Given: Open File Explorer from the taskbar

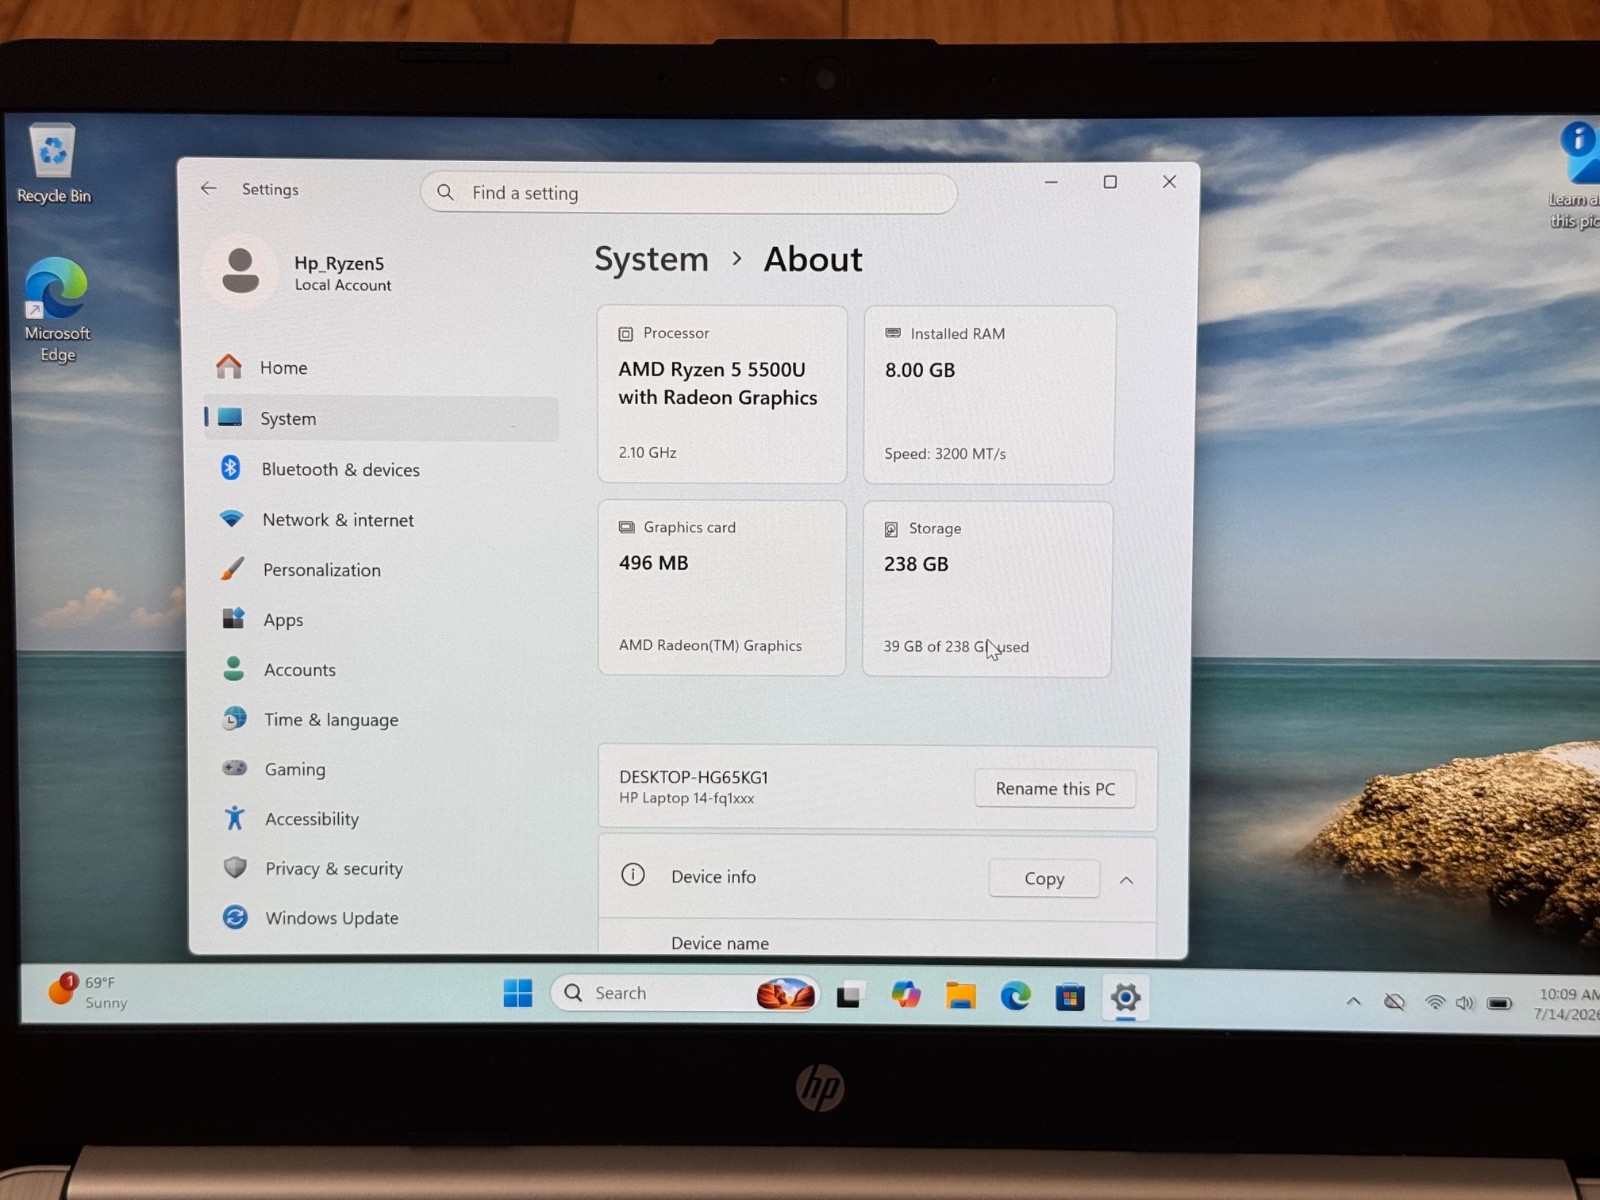Looking at the screenshot, I should [961, 996].
